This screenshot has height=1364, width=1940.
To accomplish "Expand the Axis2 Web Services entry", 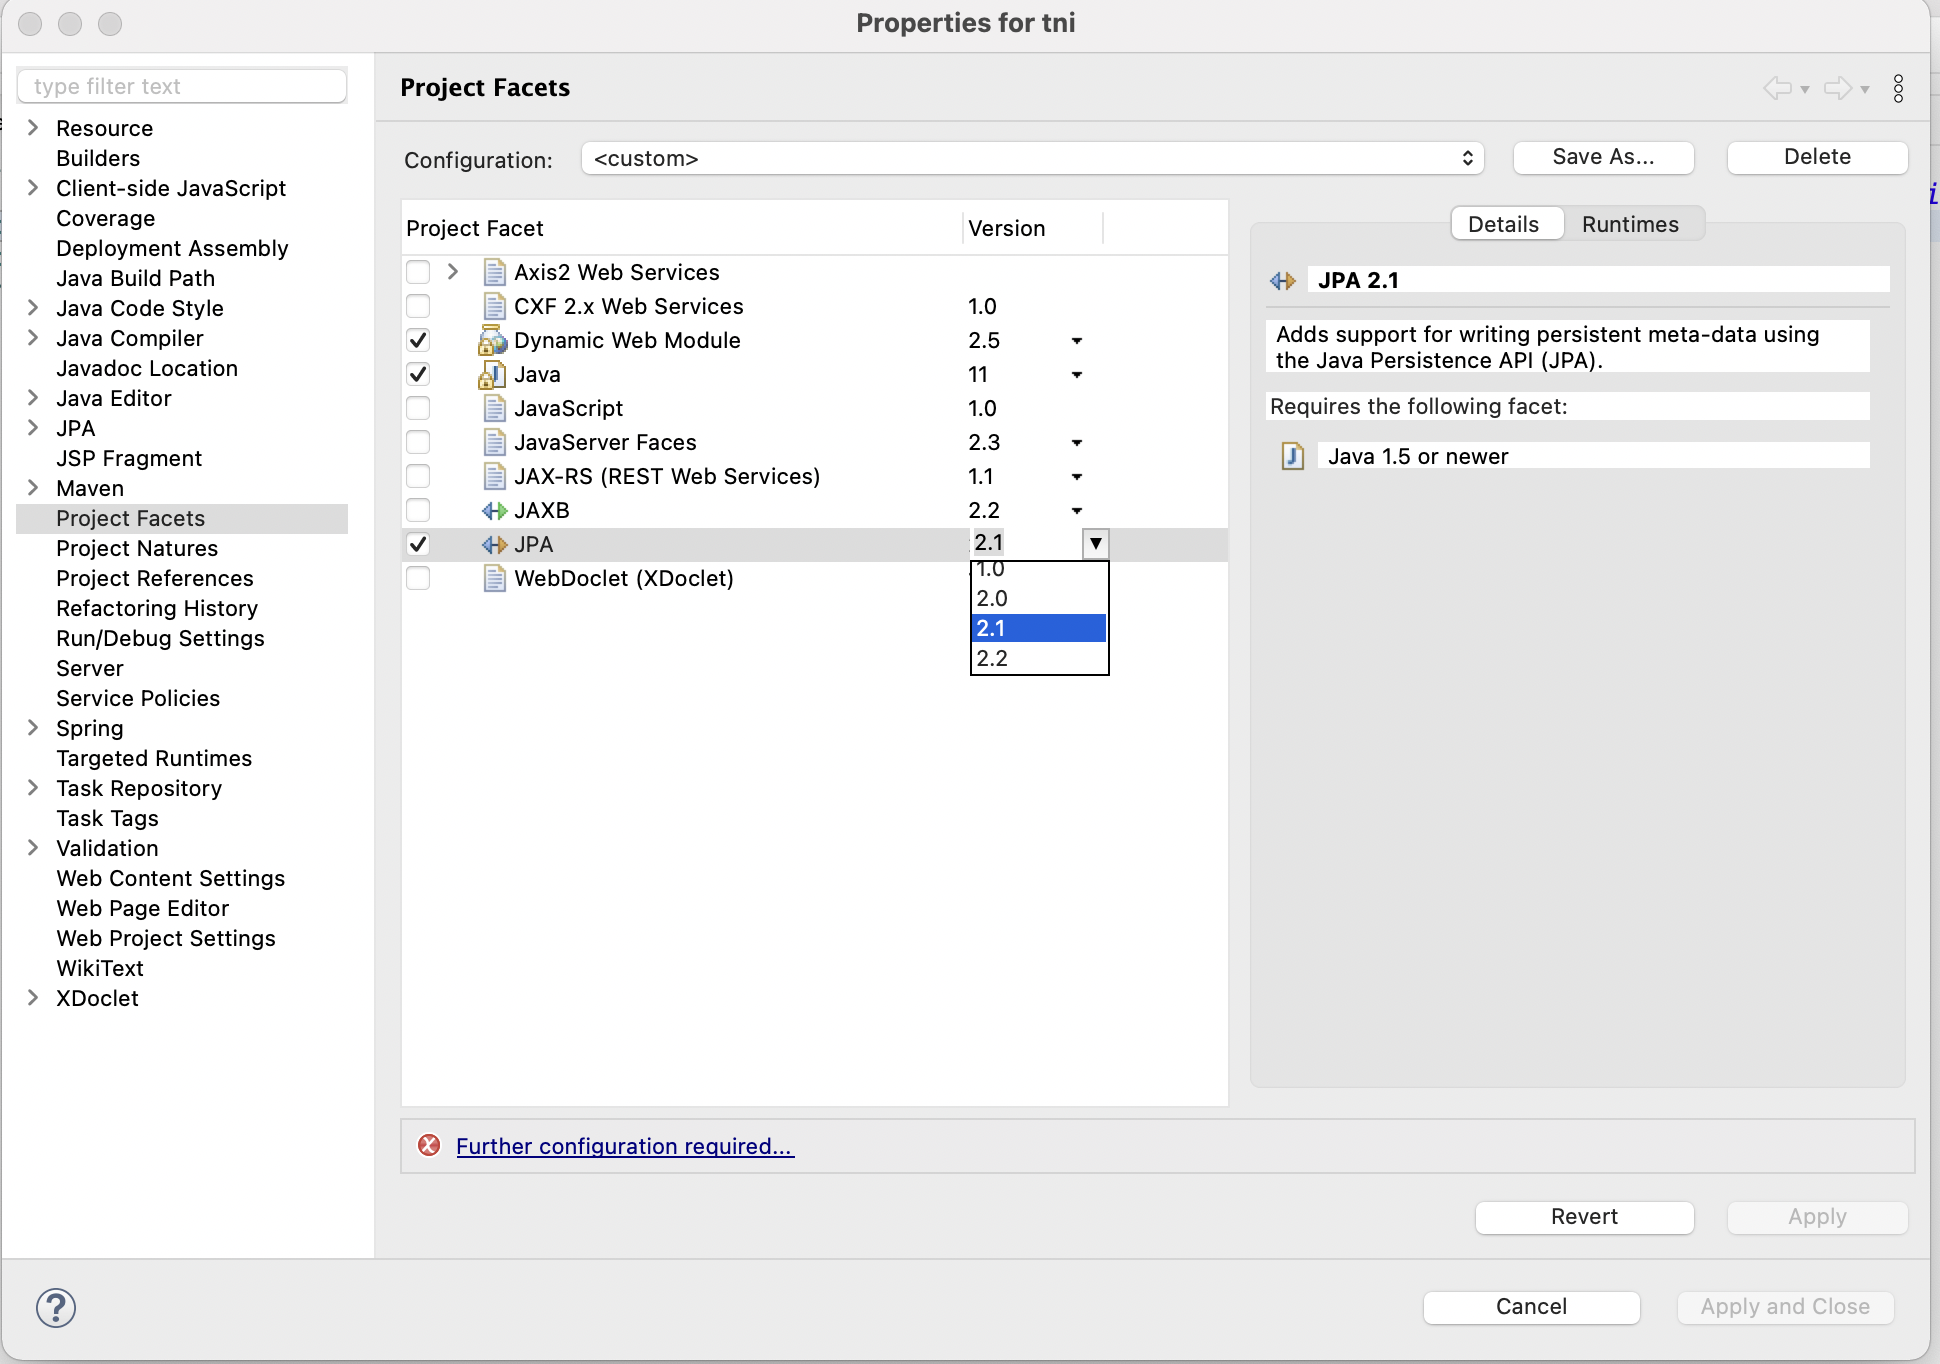I will (453, 272).
